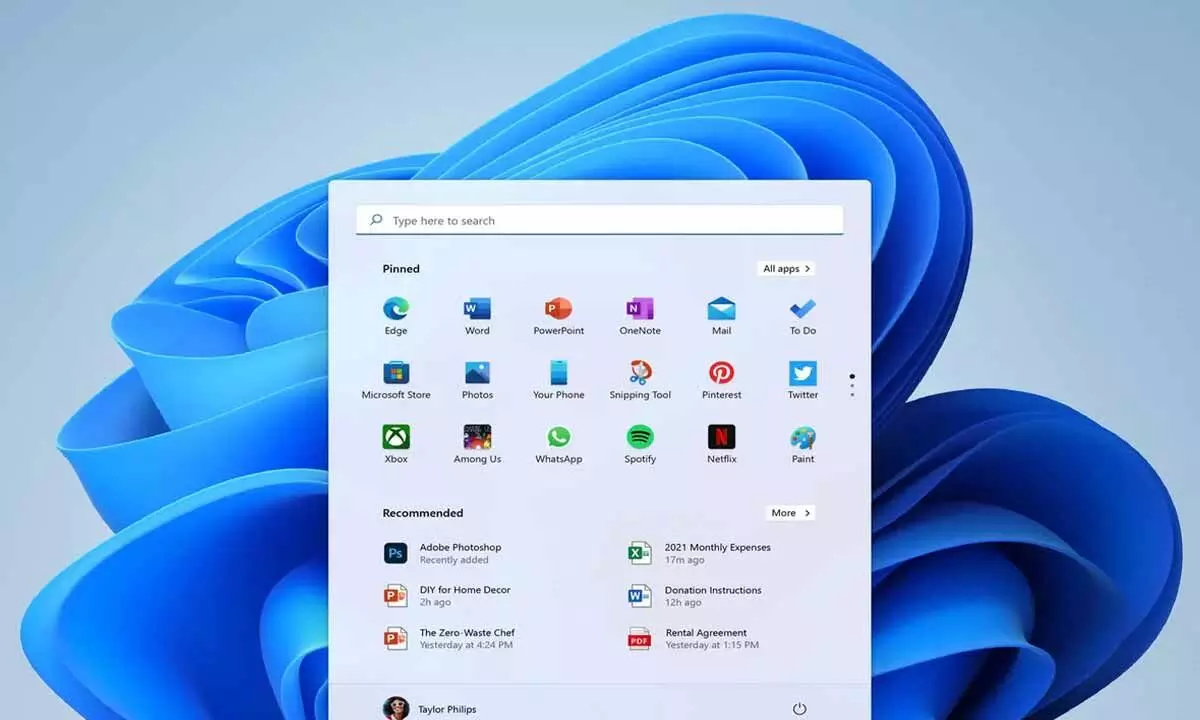Click the search magnifier icon
1200x720 pixels.
coord(376,220)
